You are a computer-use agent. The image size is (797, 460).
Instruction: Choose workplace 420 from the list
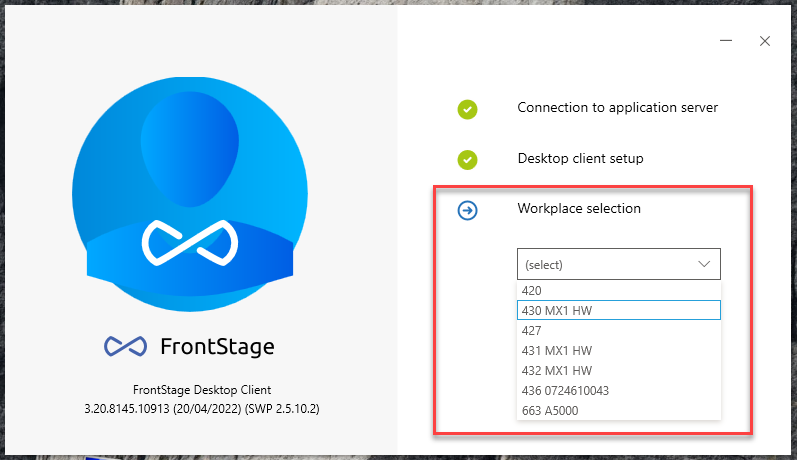pyautogui.click(x=619, y=290)
